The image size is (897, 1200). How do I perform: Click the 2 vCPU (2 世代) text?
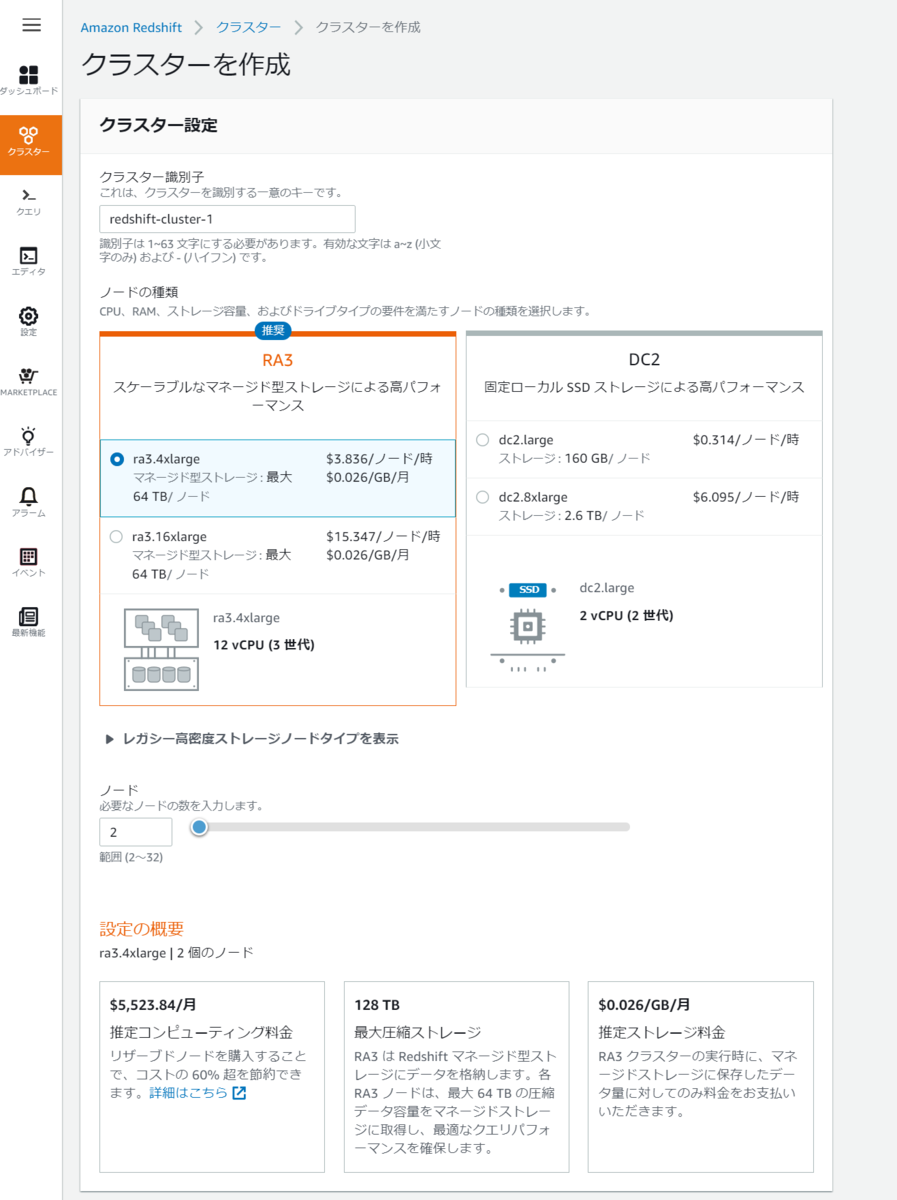(626, 615)
